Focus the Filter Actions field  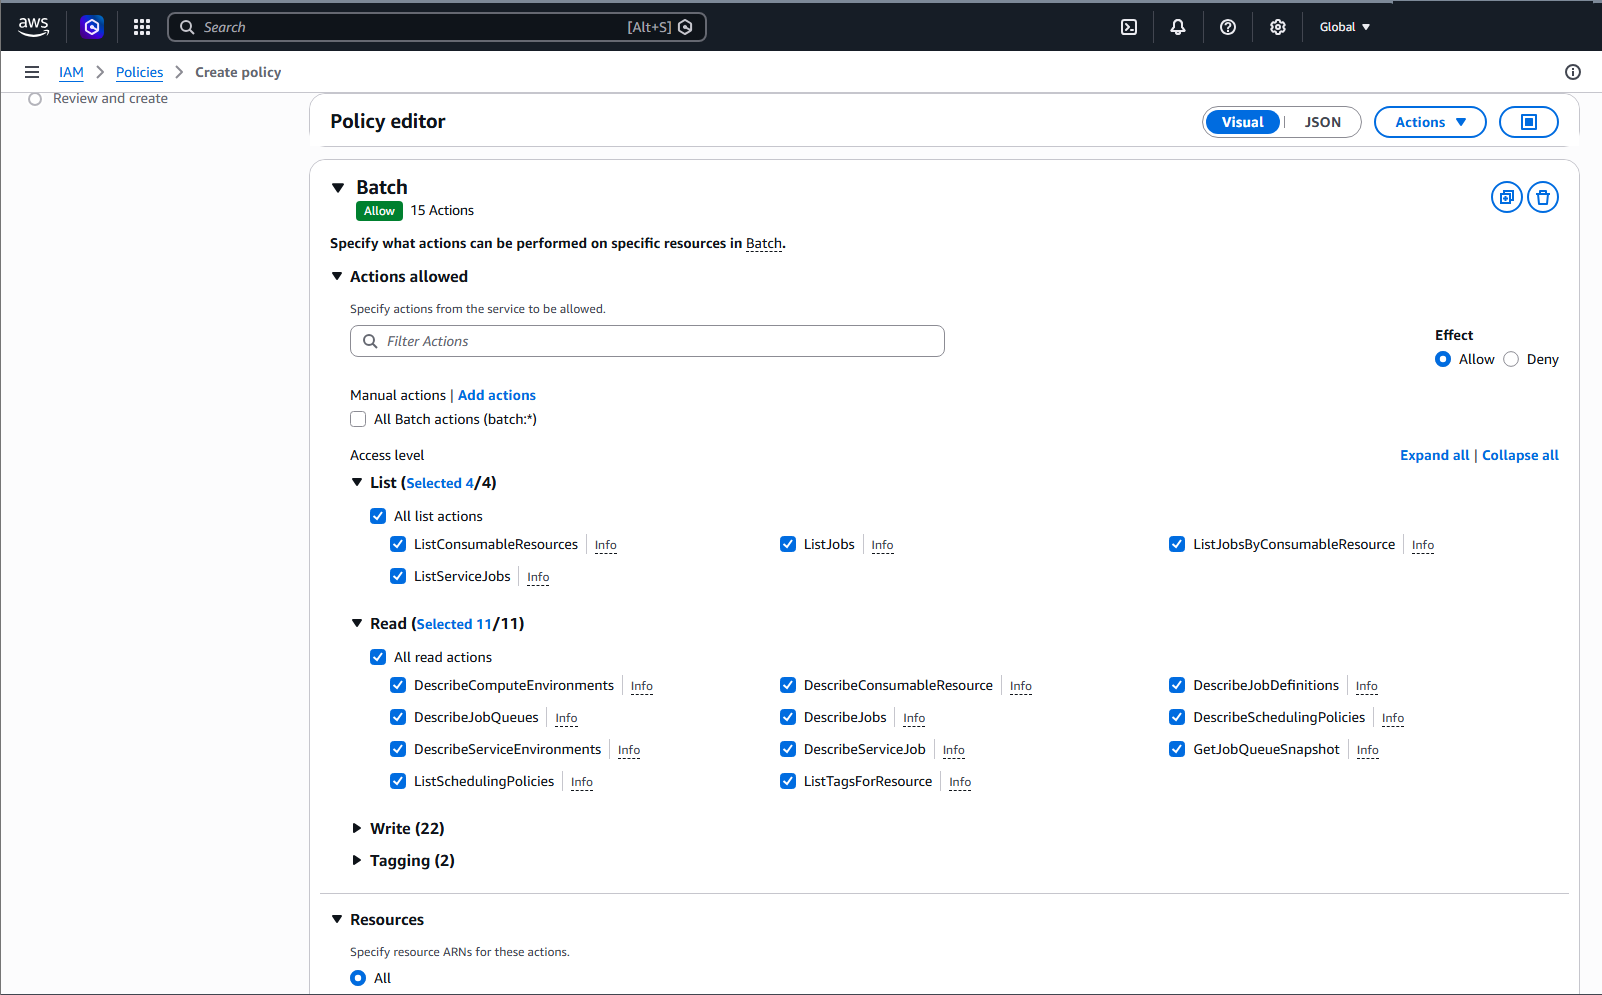pyautogui.click(x=647, y=341)
